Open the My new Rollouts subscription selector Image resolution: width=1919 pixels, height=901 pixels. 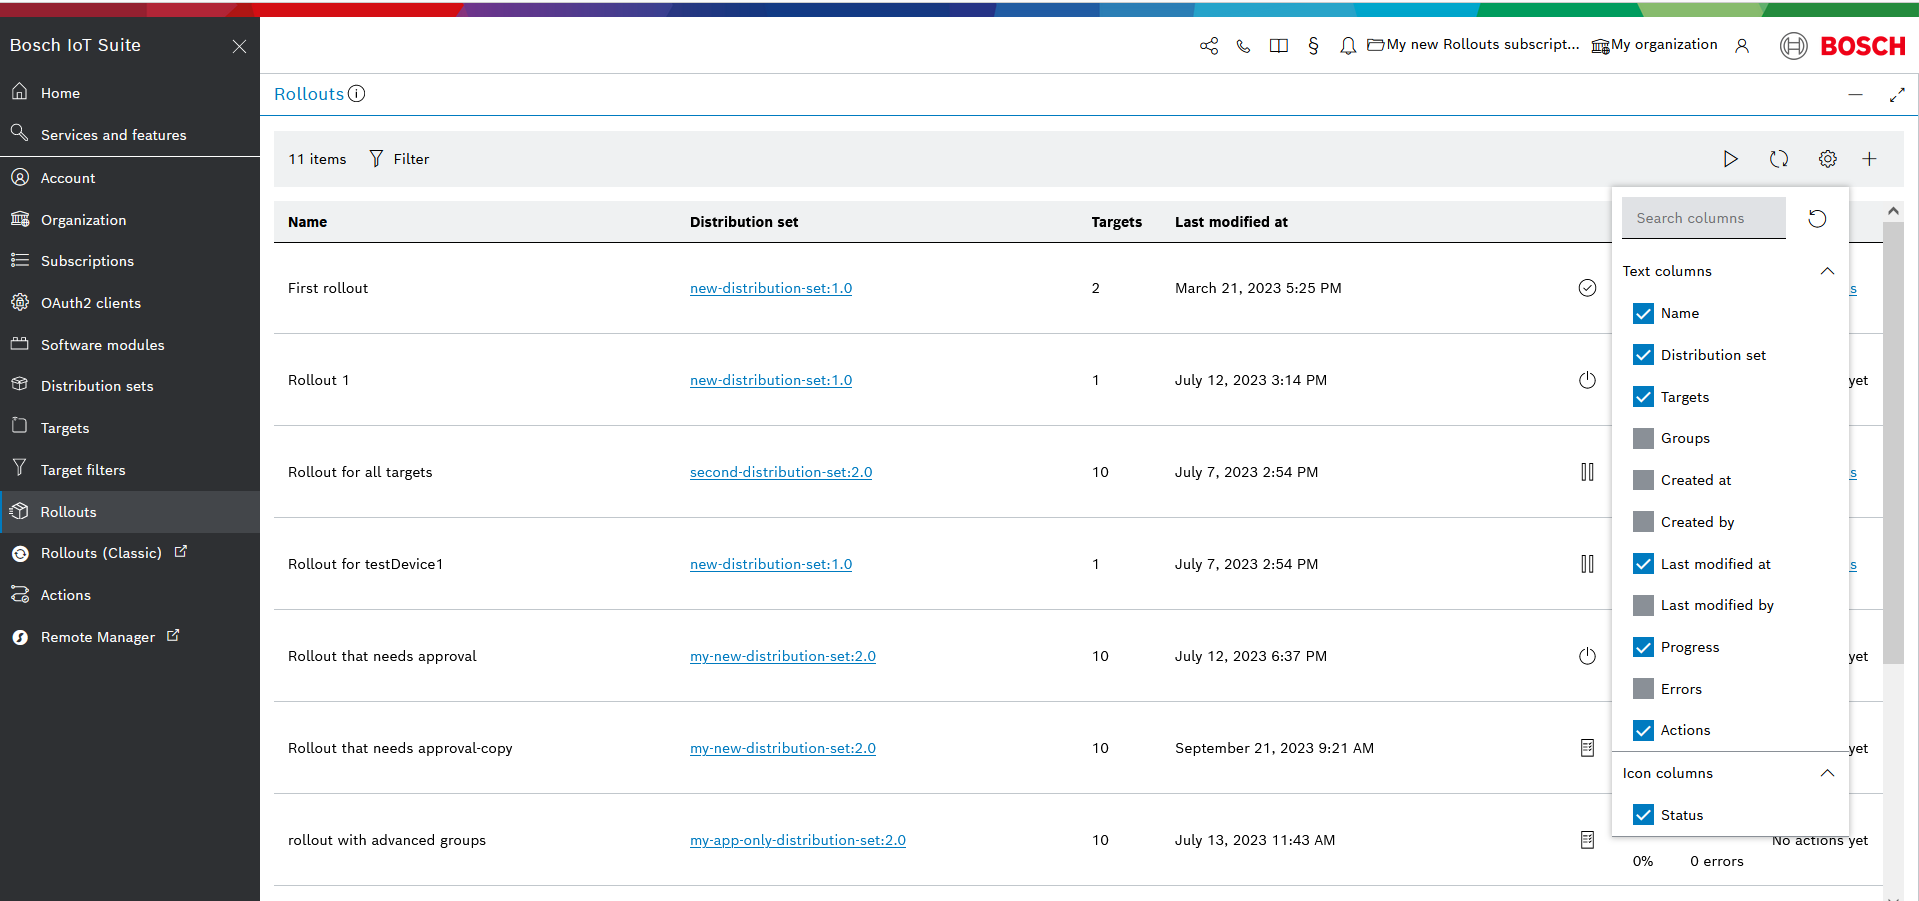pos(1473,45)
